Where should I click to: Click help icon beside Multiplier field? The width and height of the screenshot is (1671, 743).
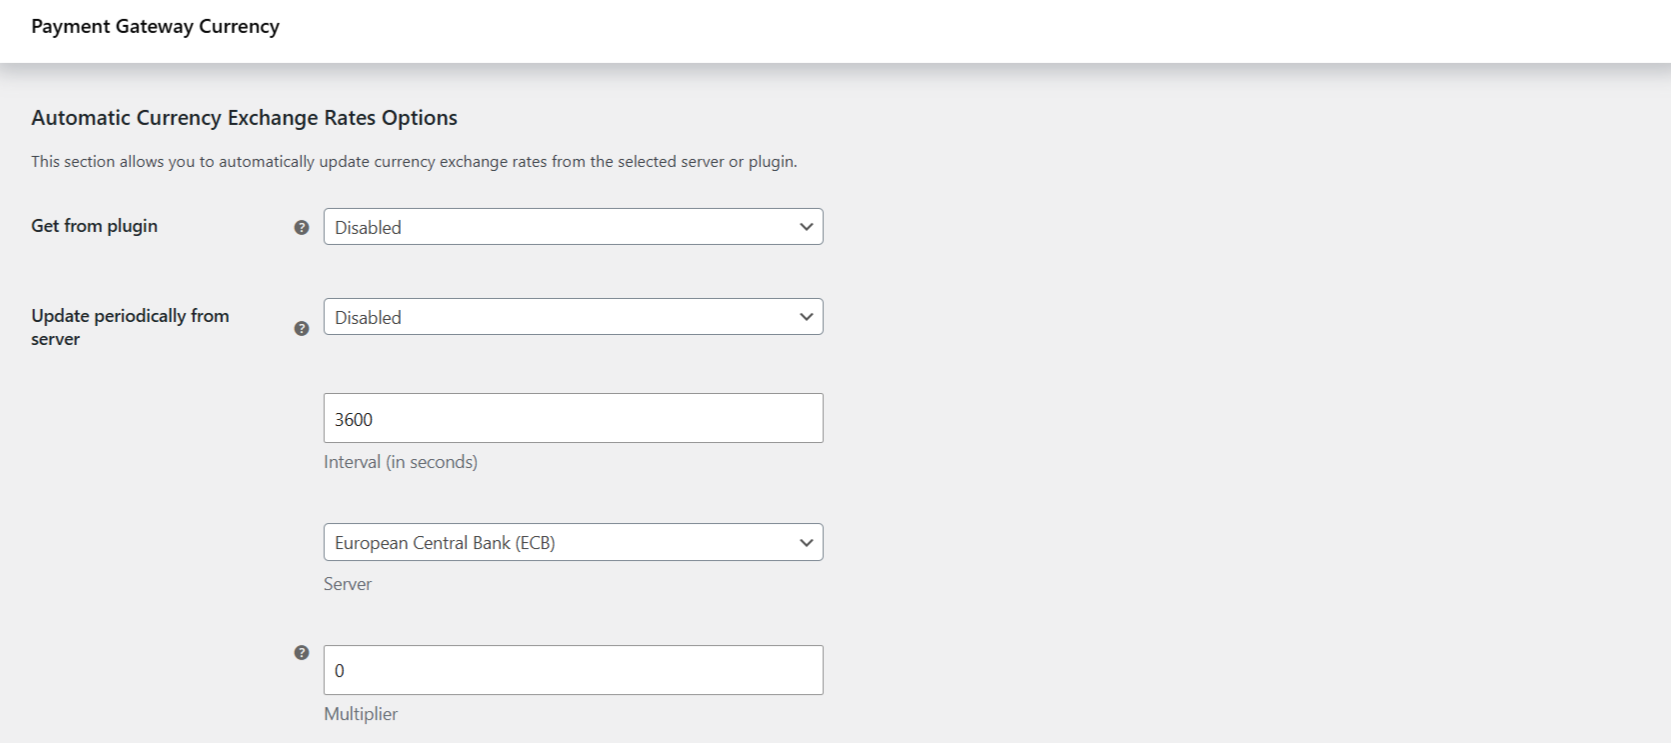click(x=301, y=653)
